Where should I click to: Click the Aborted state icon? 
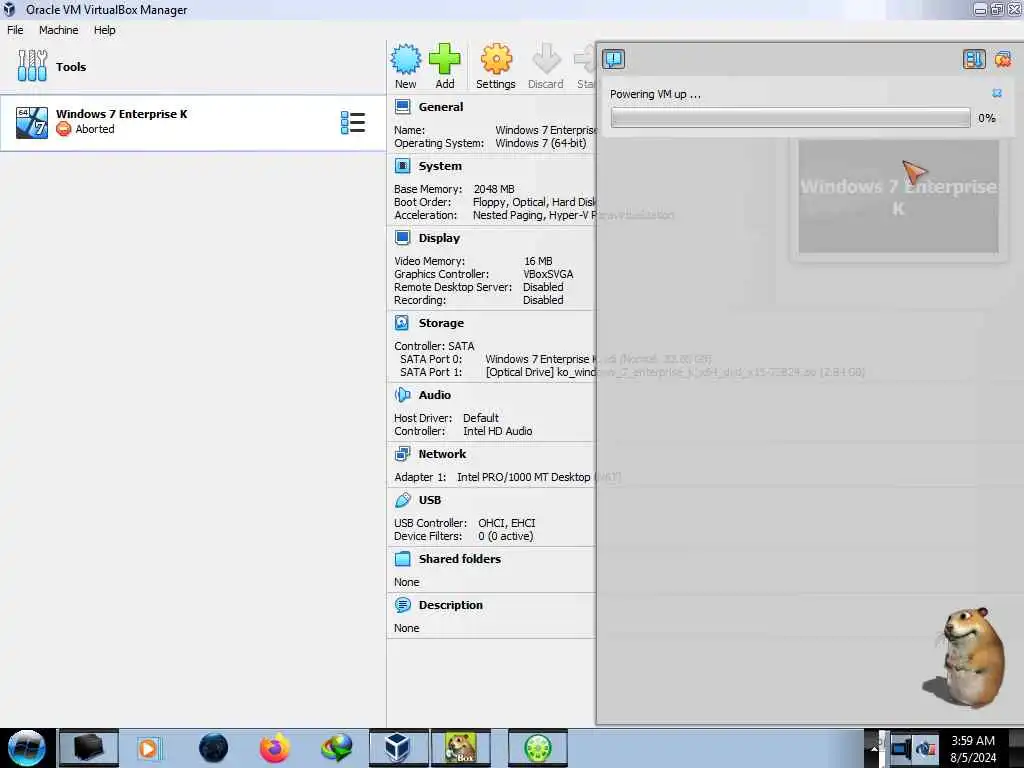(x=63, y=129)
